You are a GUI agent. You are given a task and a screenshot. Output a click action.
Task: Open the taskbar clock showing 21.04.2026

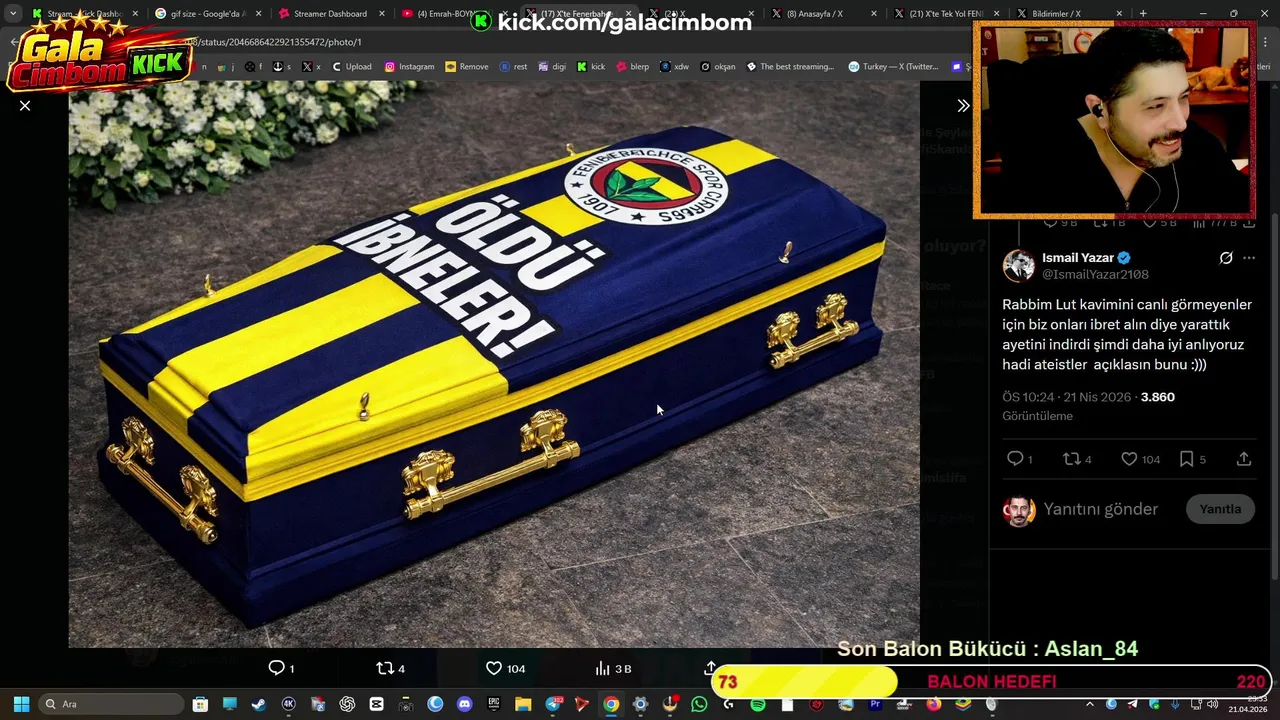pos(1247,704)
